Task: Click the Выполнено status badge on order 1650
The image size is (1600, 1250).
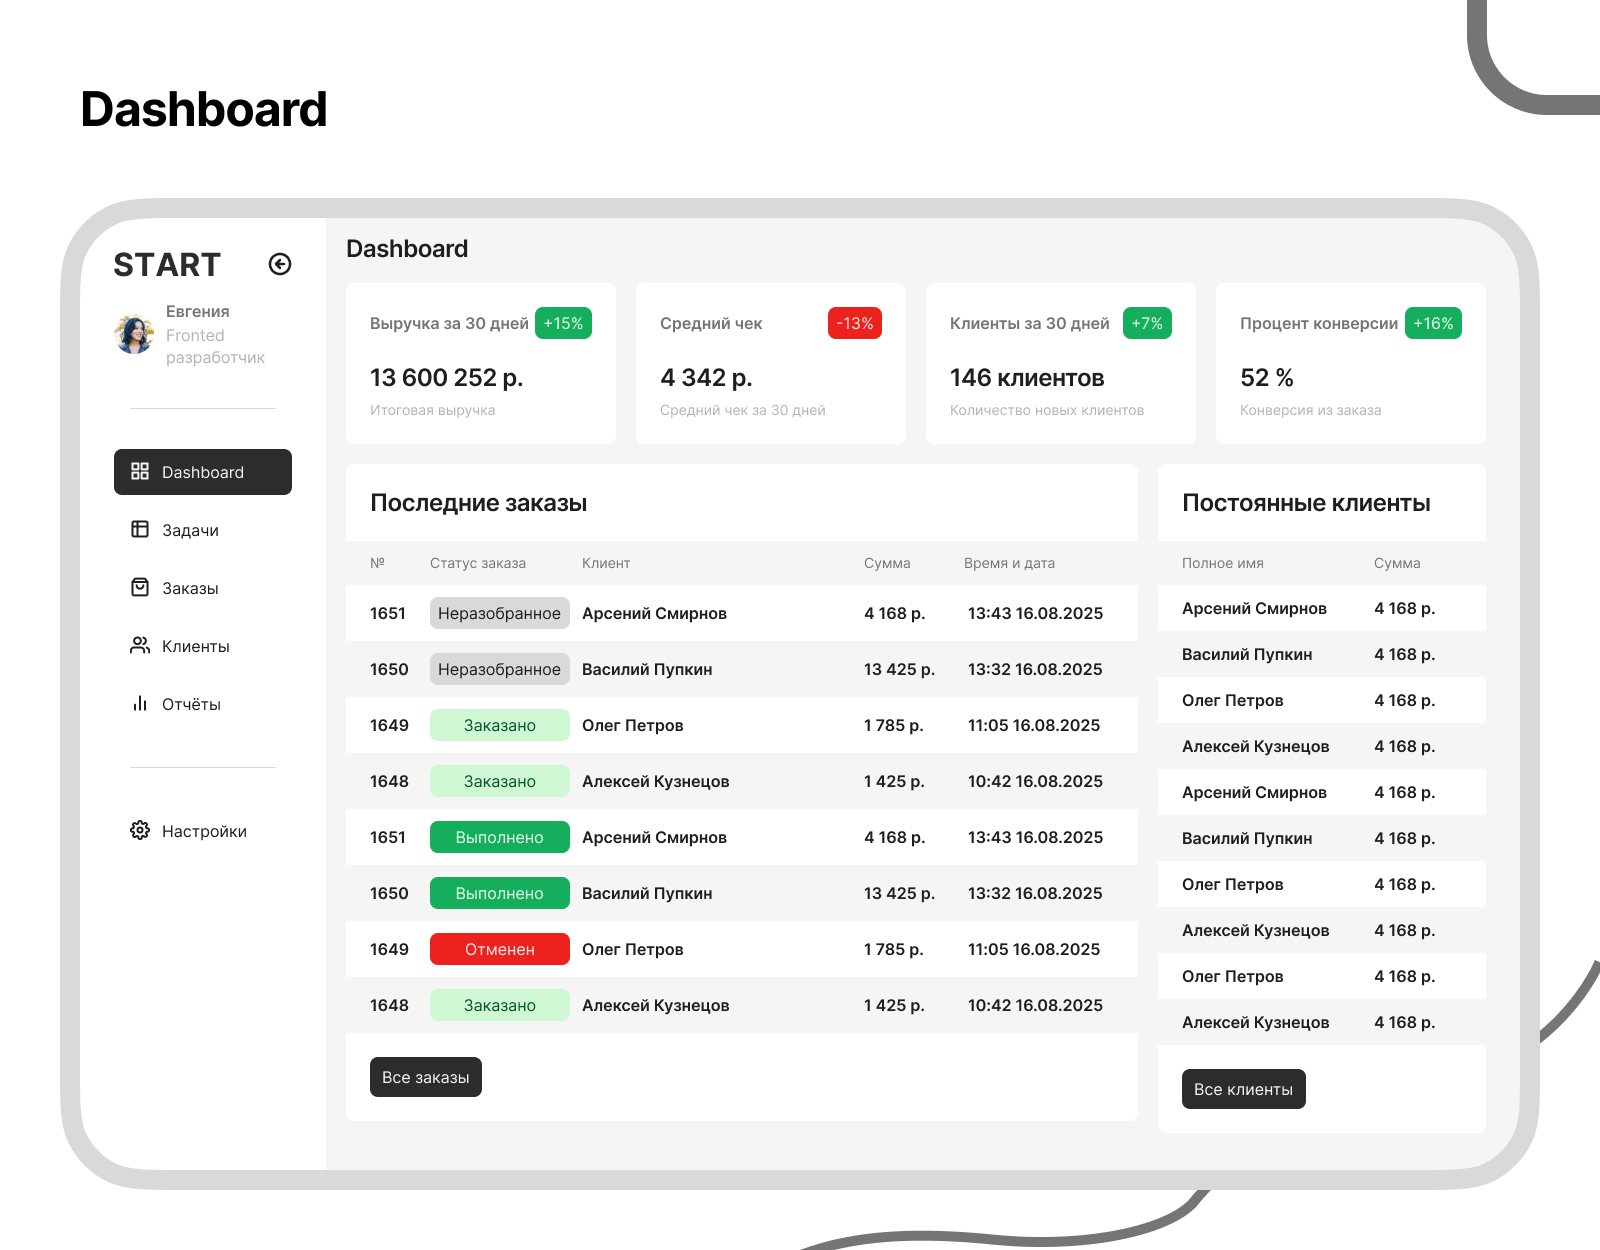Action: pyautogui.click(x=499, y=893)
